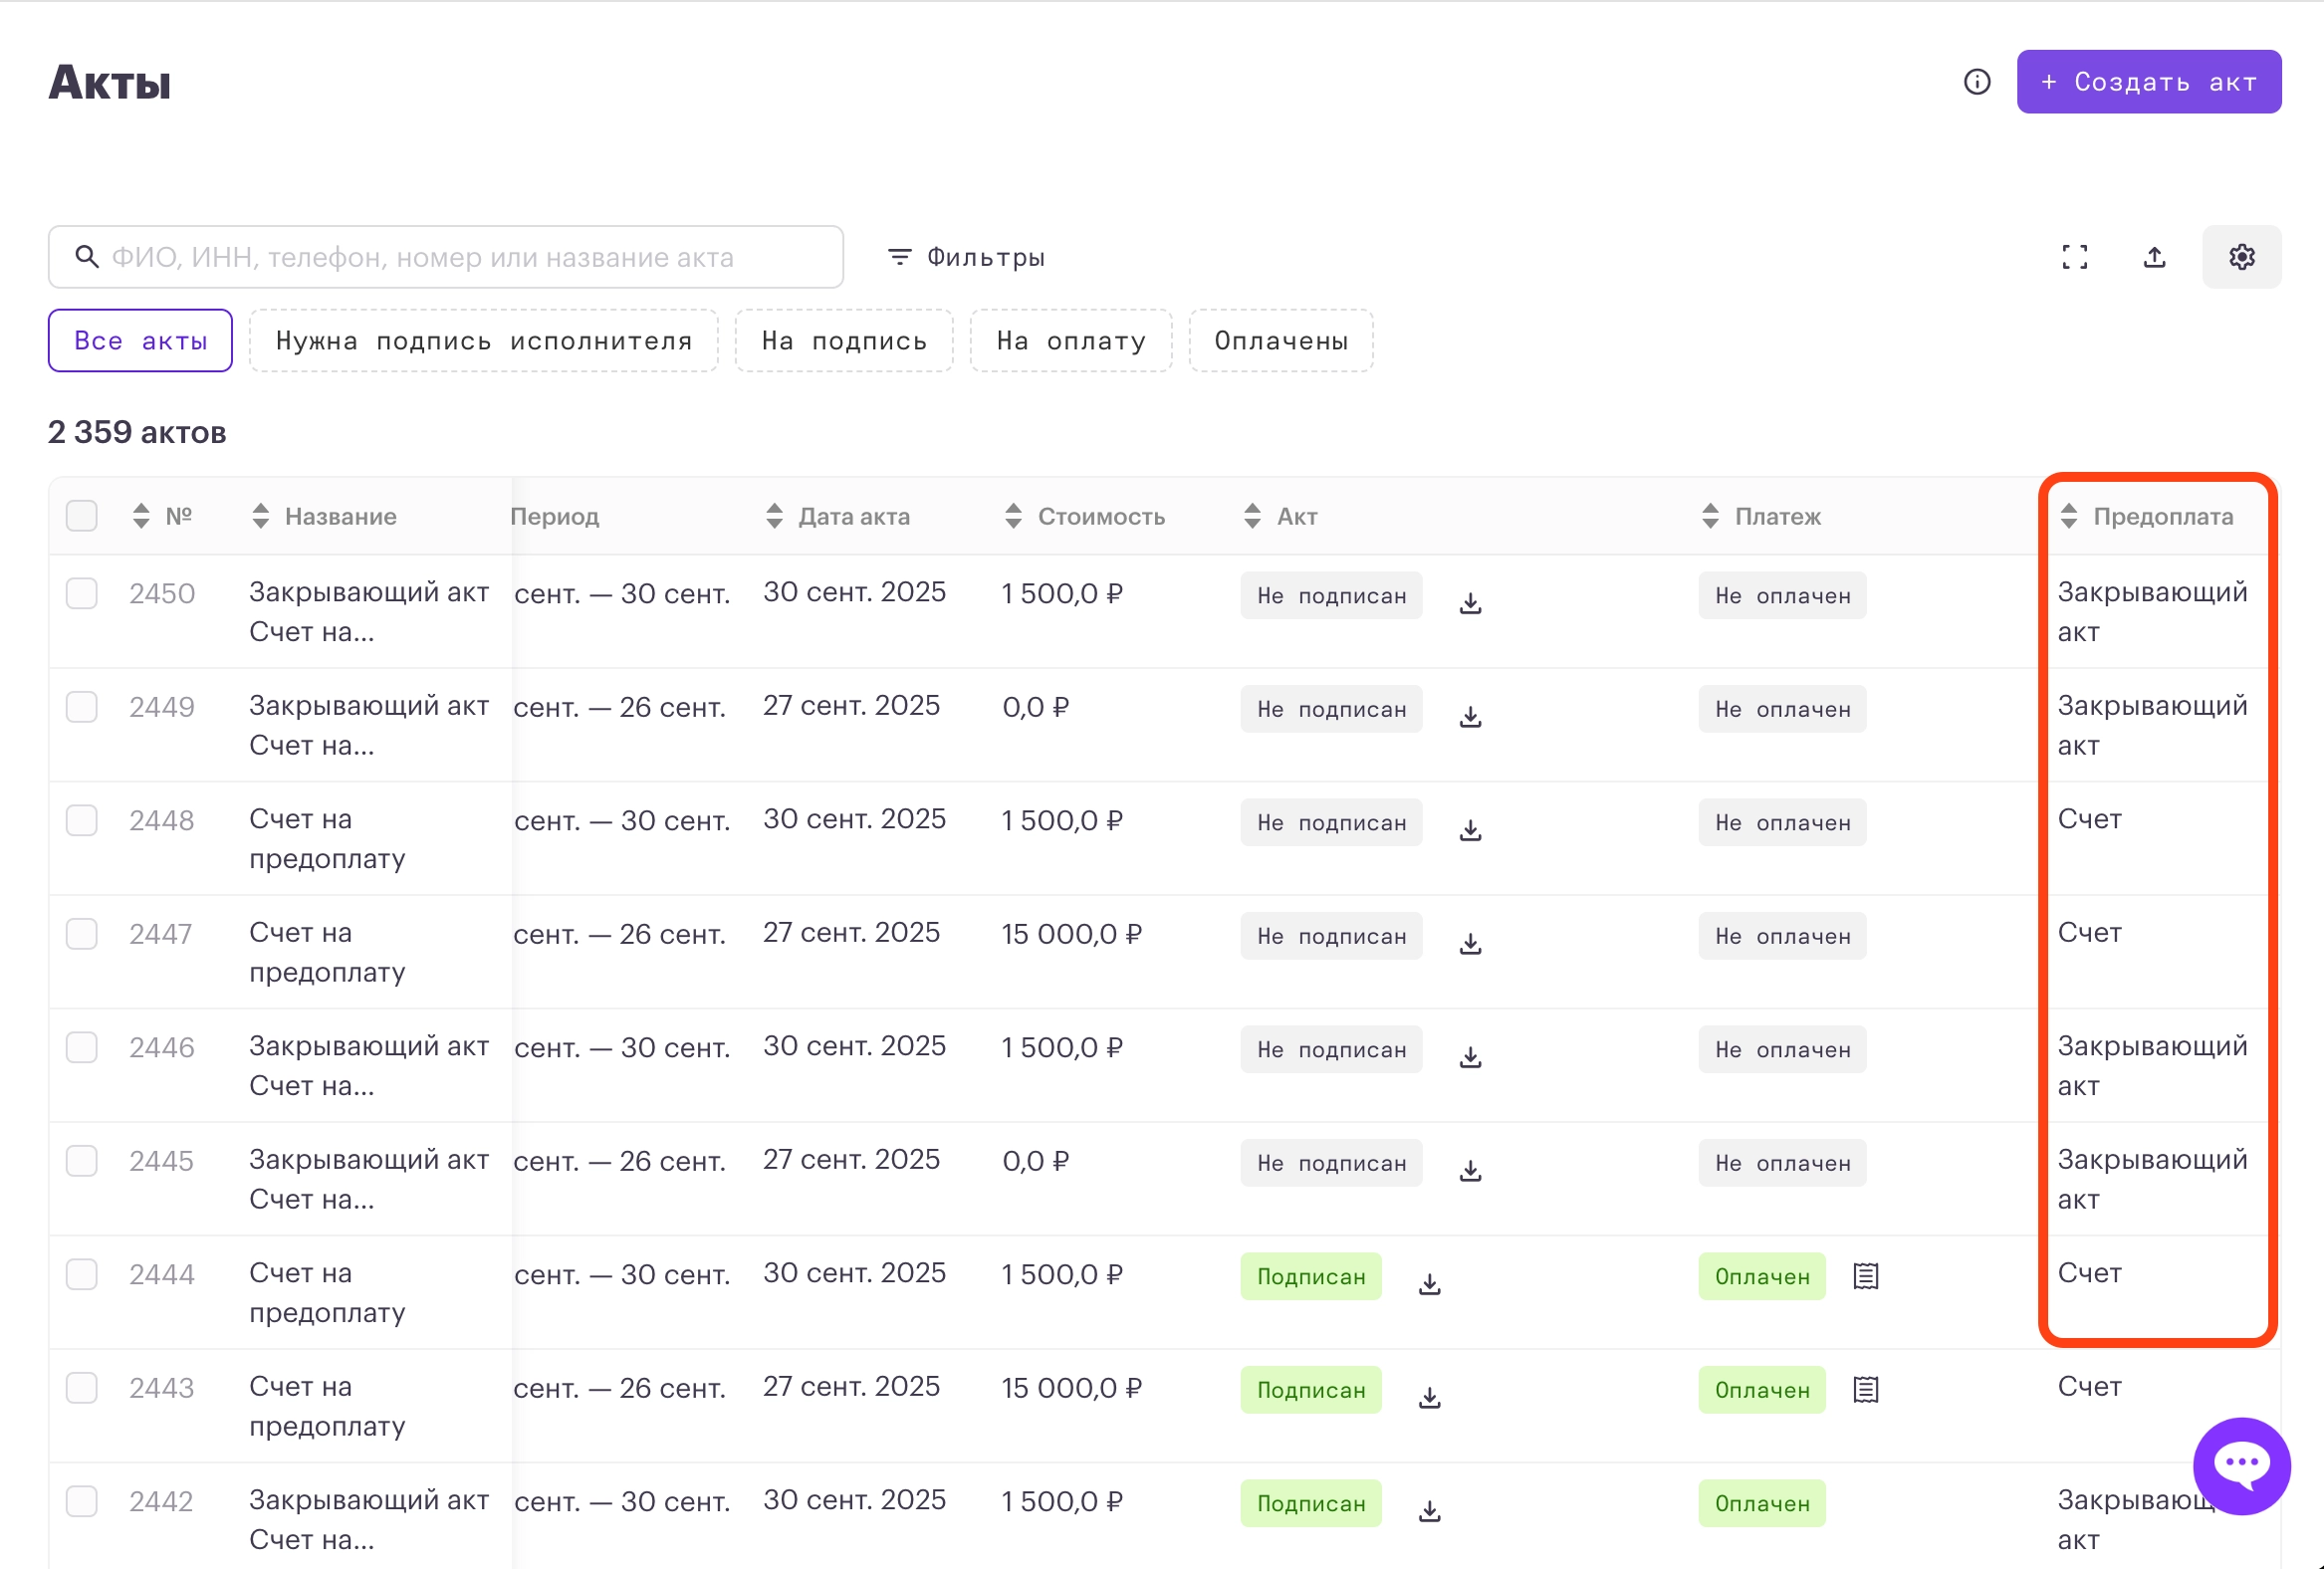Download act 2448 document
Viewport: 2324px width, 1569px height.
coord(1470,830)
